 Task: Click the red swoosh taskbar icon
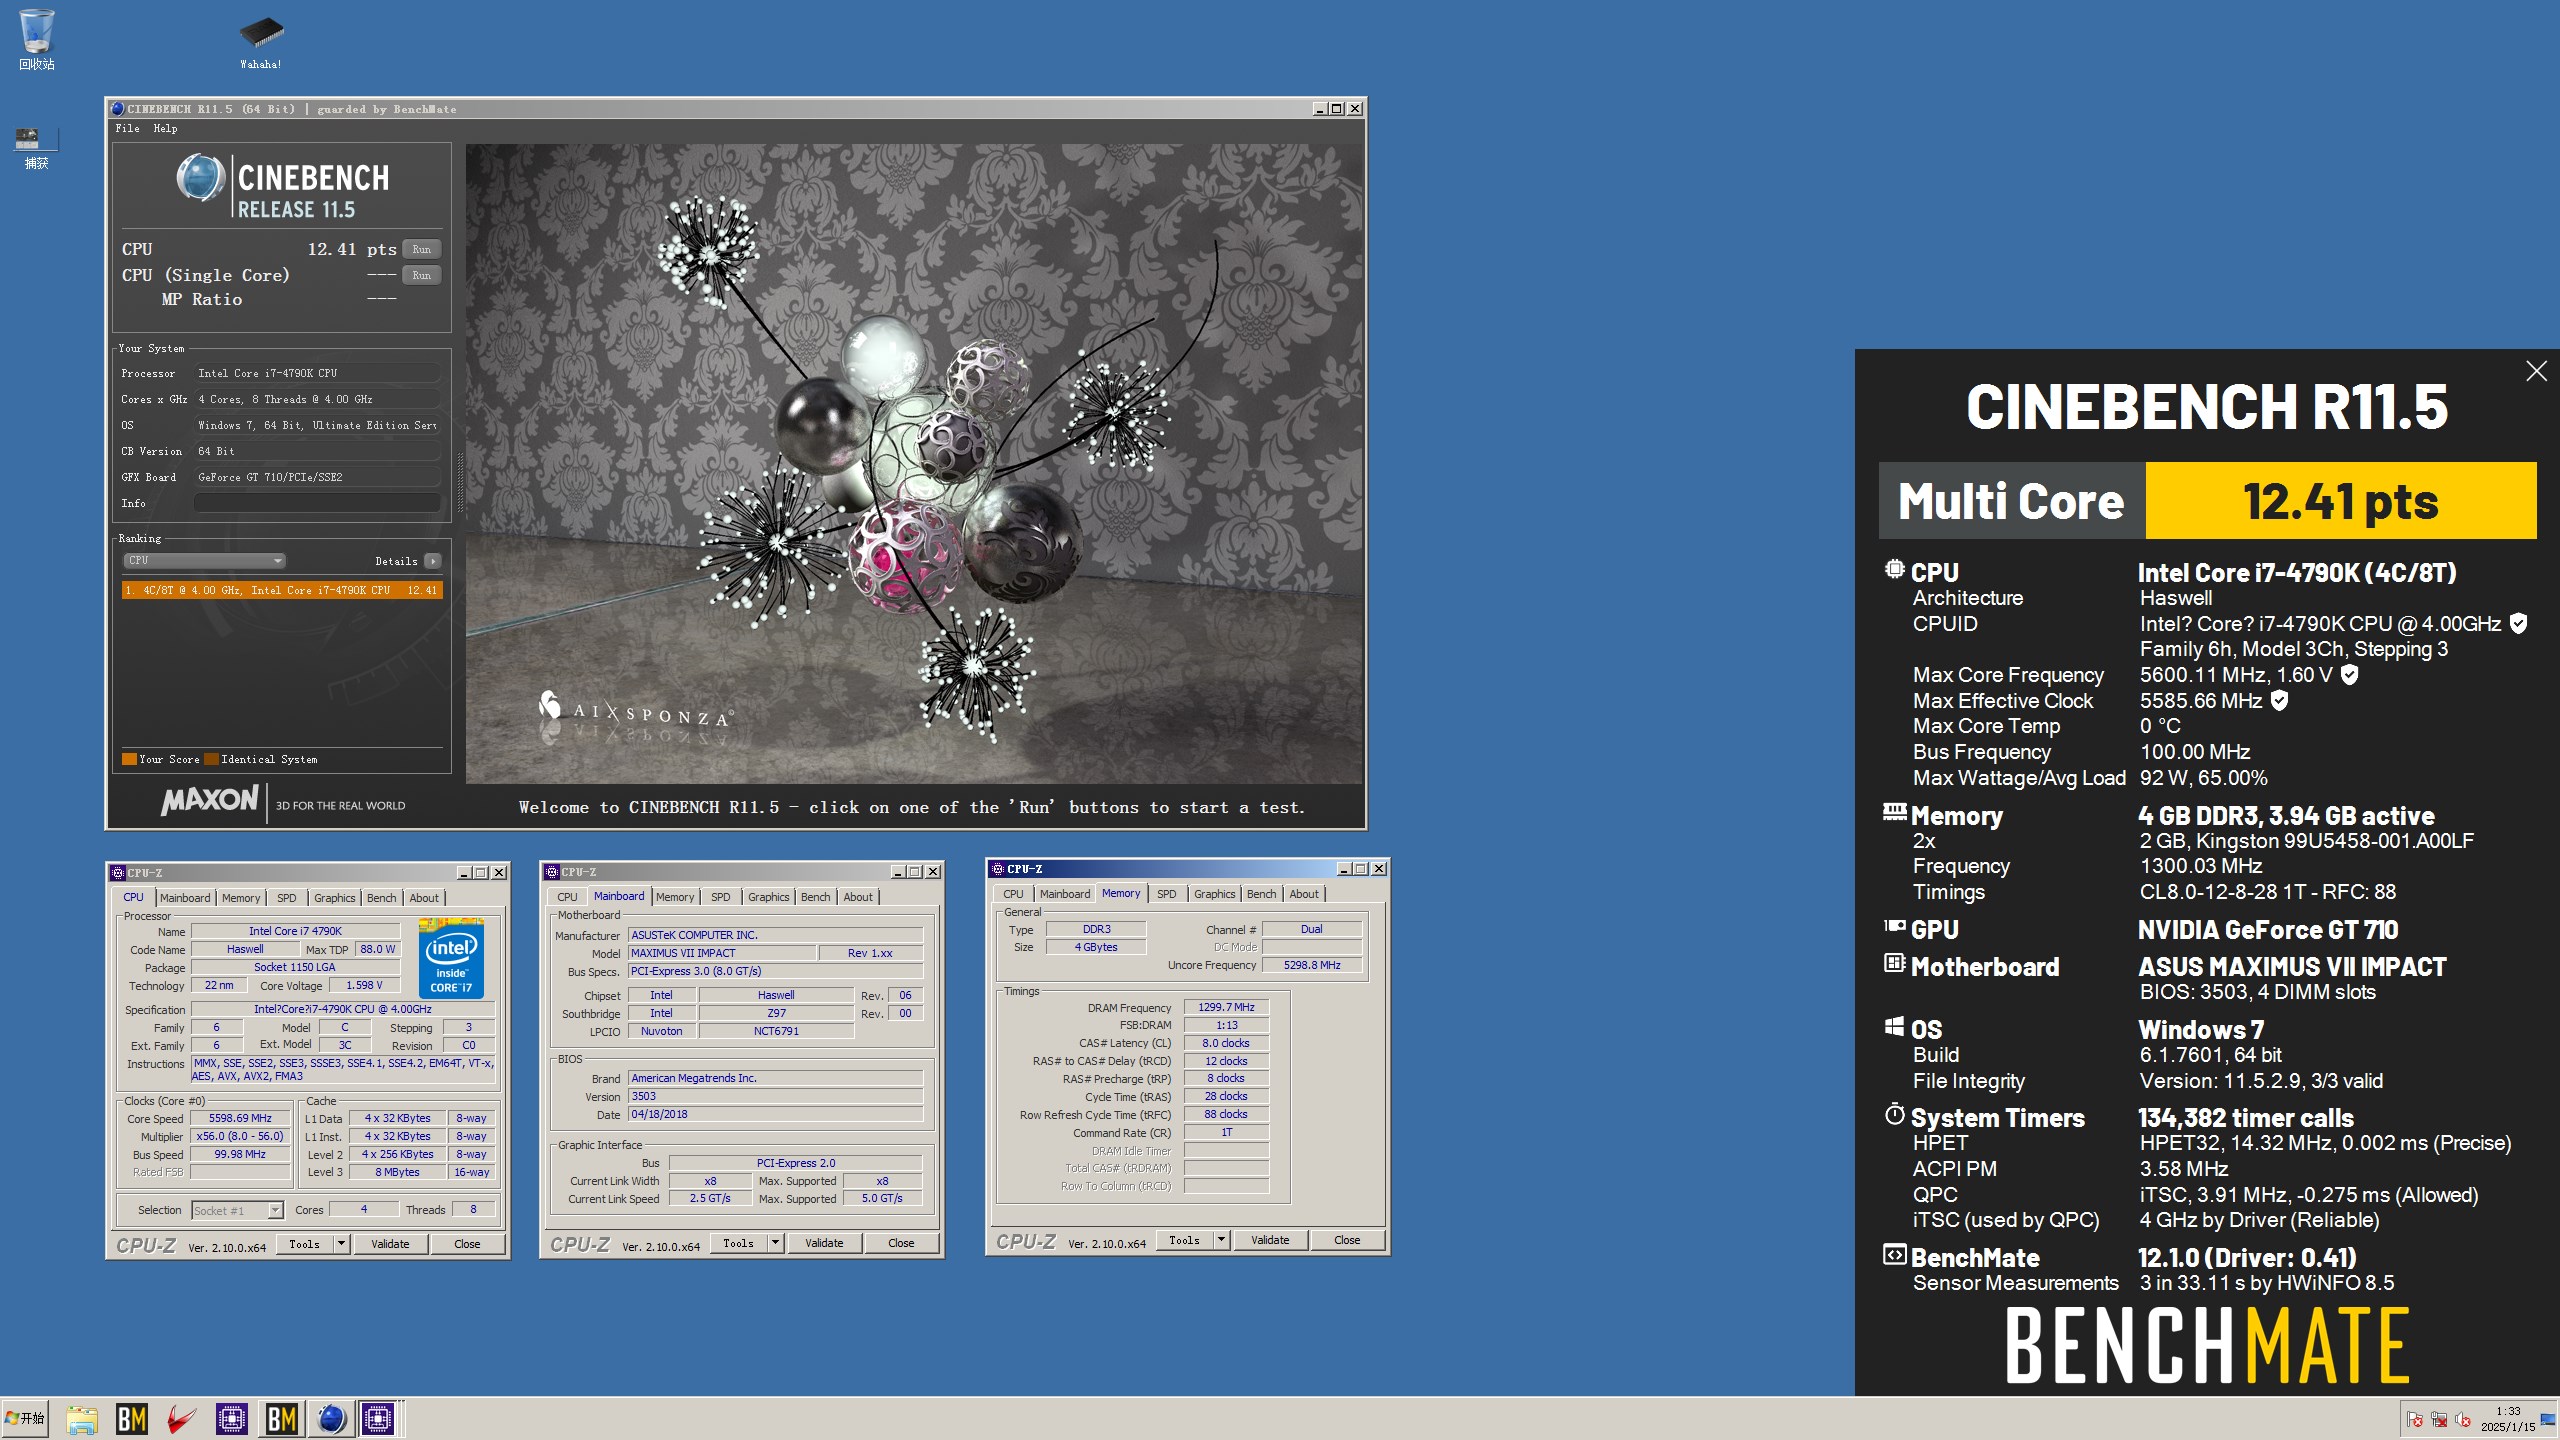click(x=182, y=1419)
